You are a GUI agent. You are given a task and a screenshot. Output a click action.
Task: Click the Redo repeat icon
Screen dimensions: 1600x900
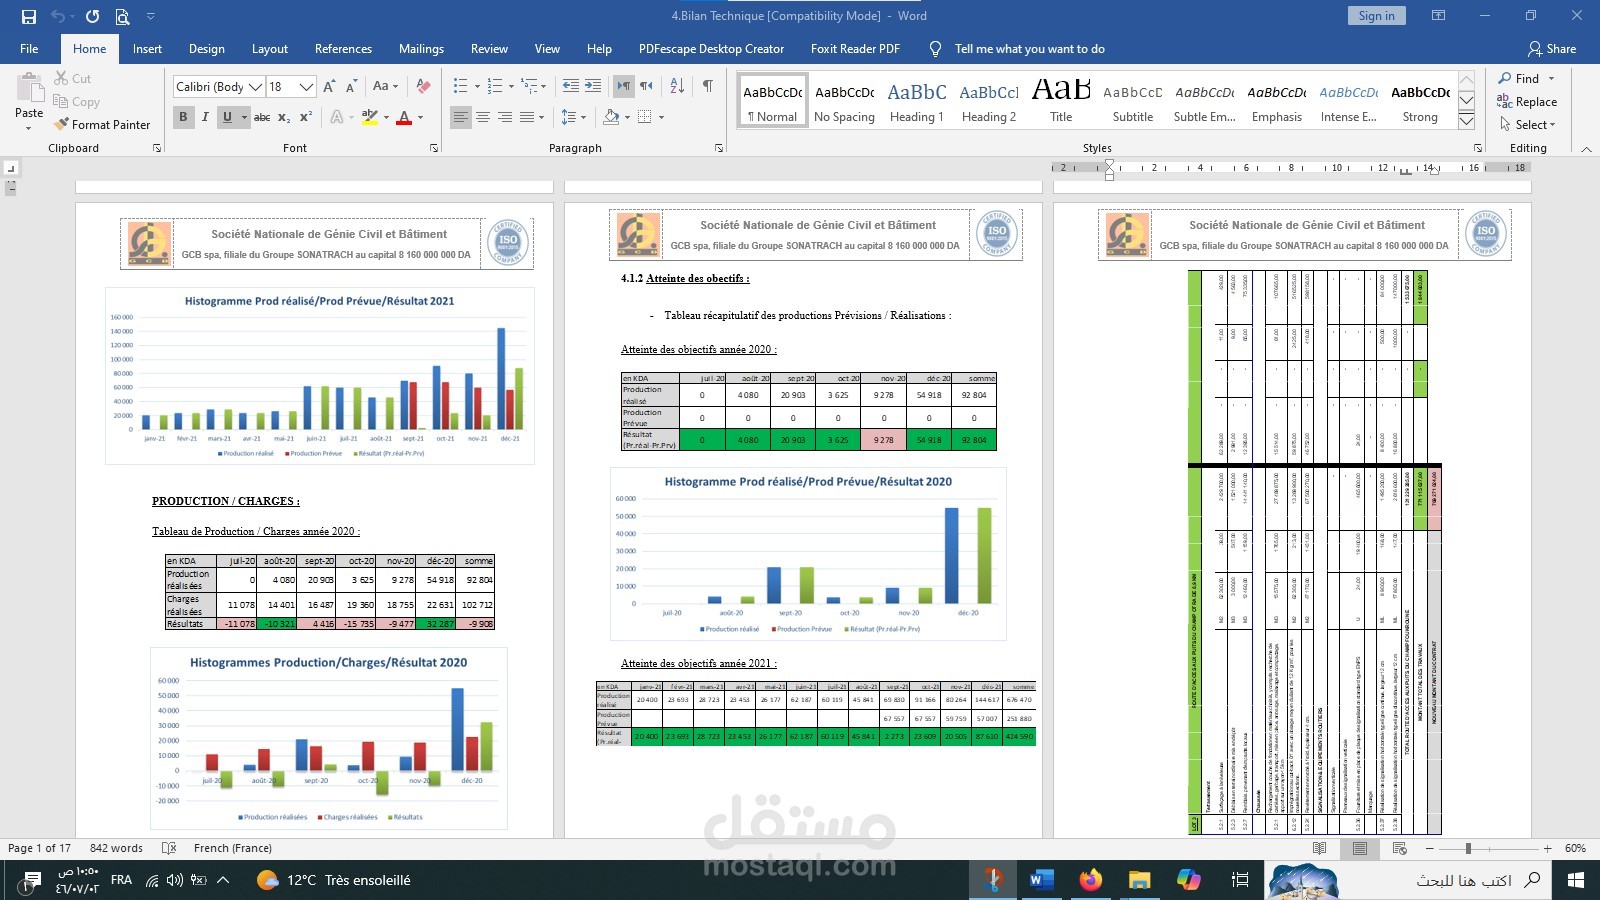(x=92, y=16)
